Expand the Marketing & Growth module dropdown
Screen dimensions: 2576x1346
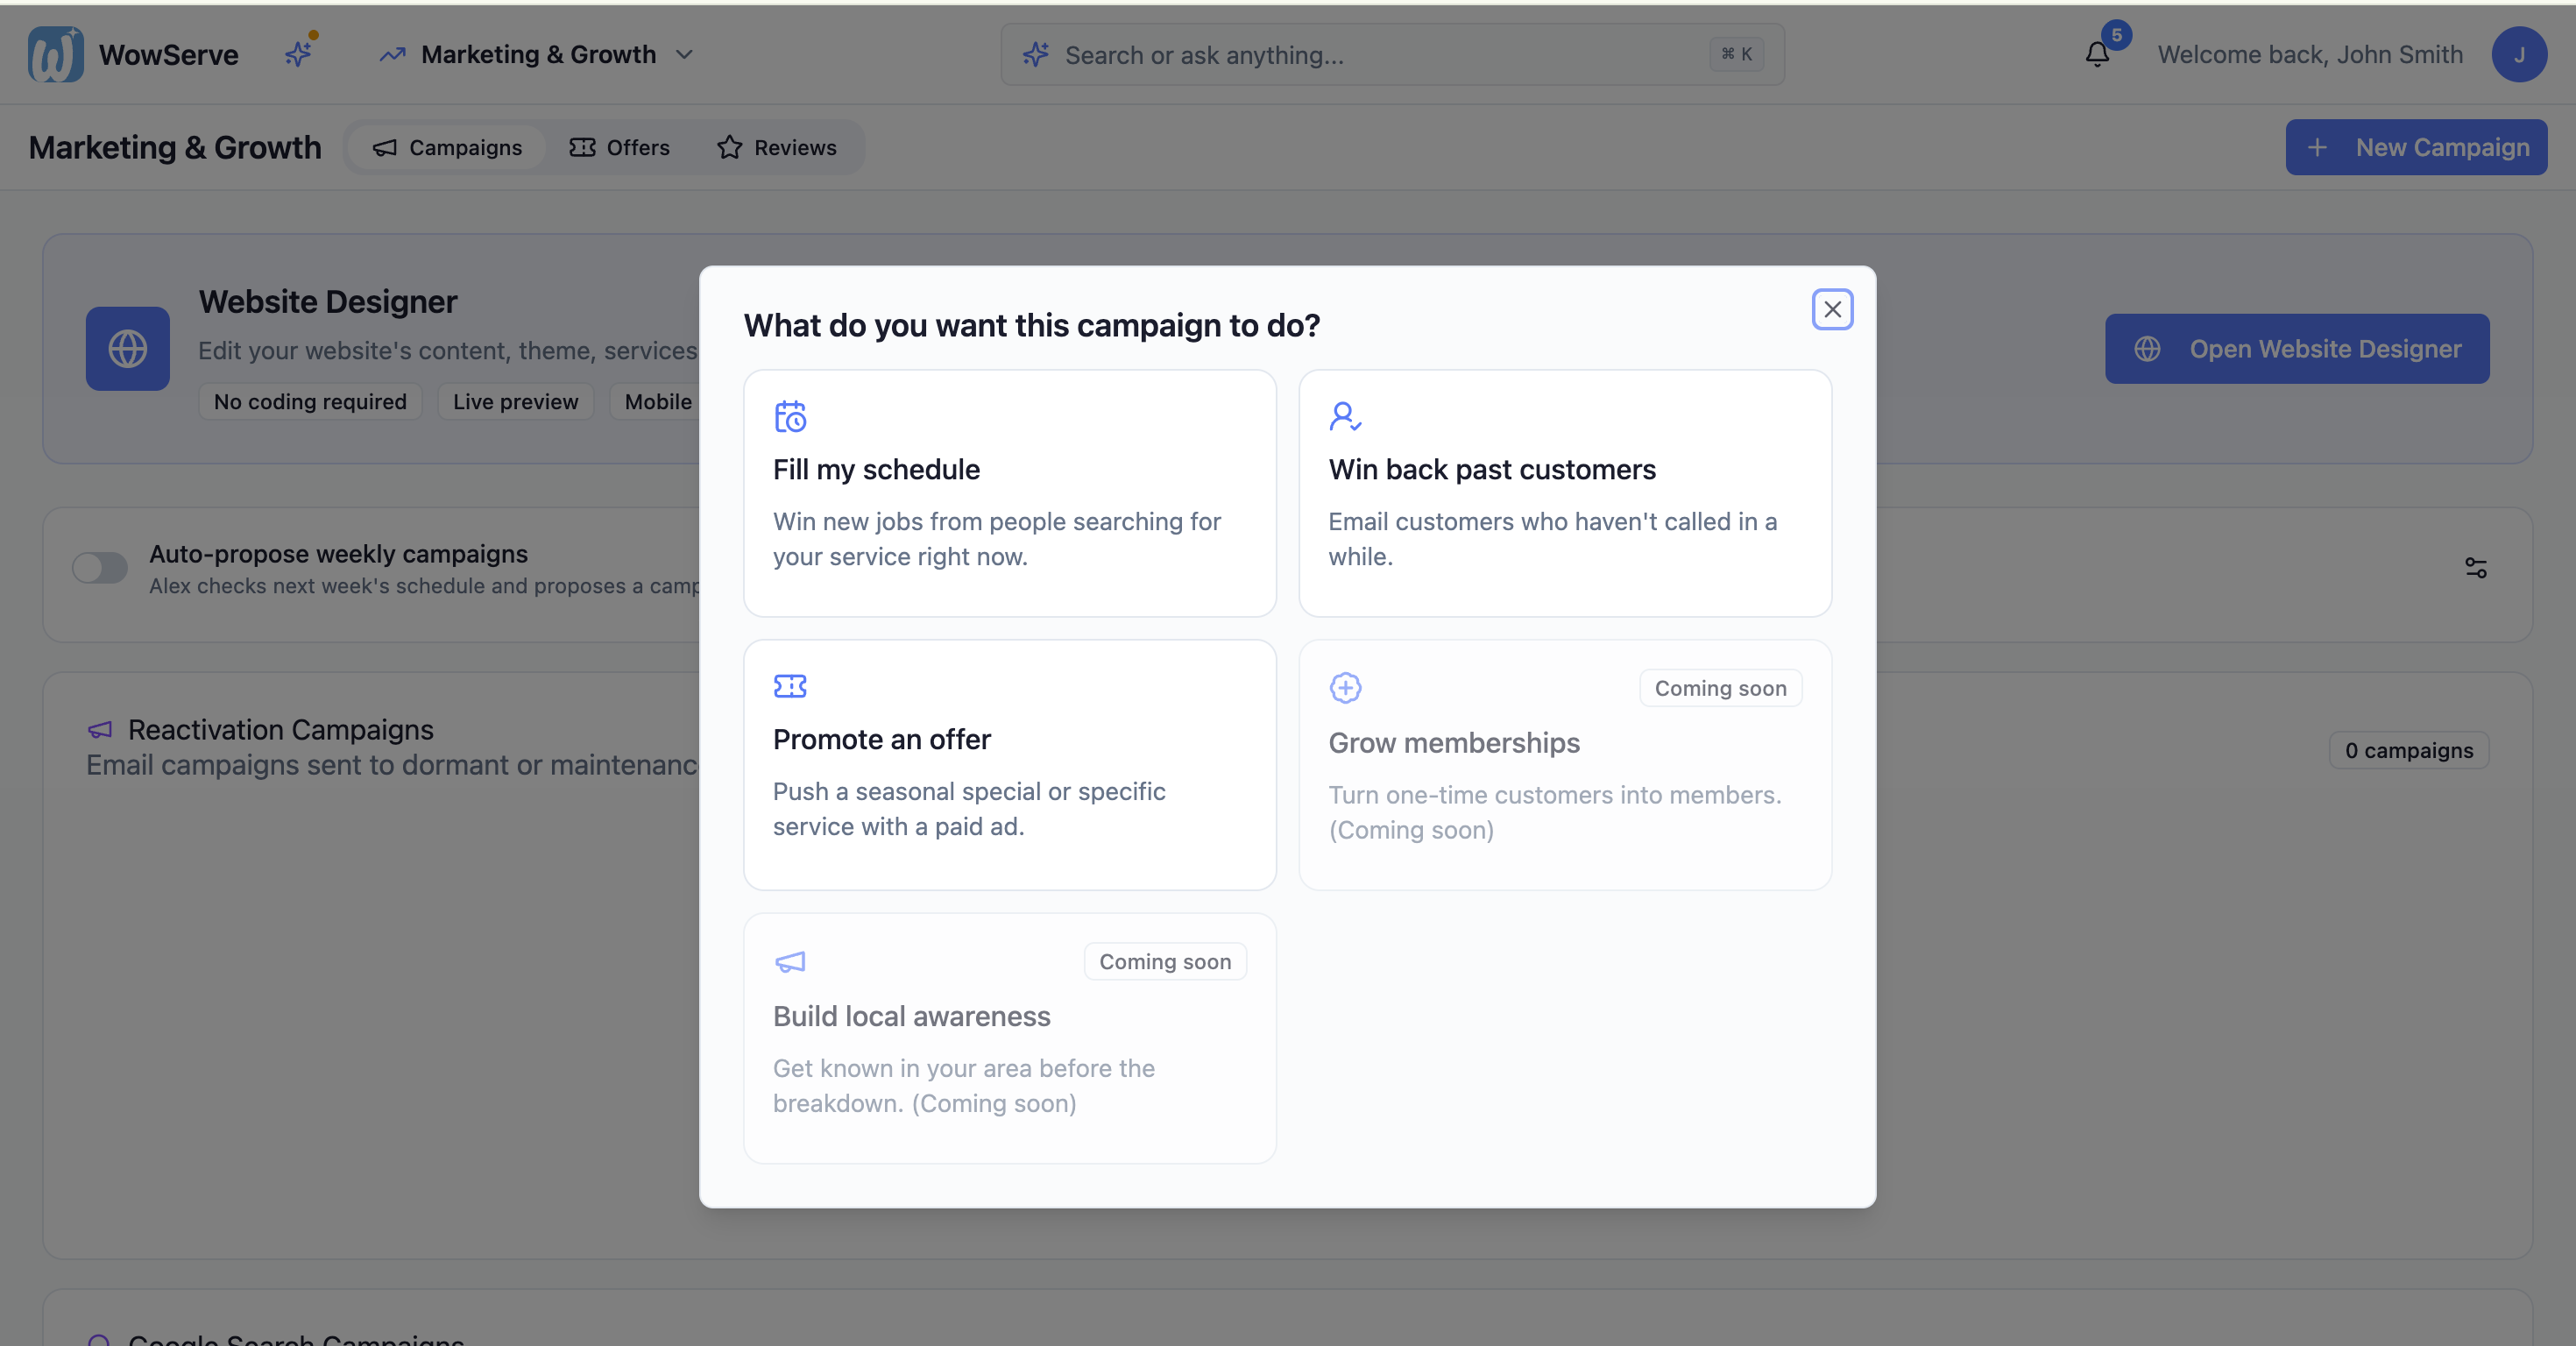point(537,54)
